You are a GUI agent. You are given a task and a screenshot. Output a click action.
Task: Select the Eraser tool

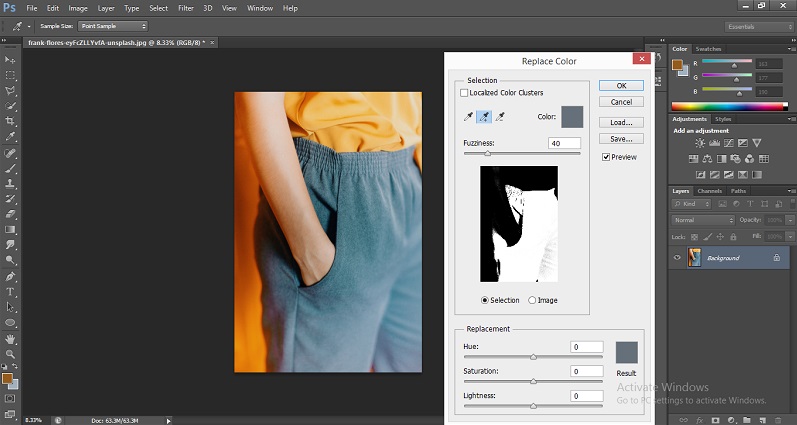10,214
